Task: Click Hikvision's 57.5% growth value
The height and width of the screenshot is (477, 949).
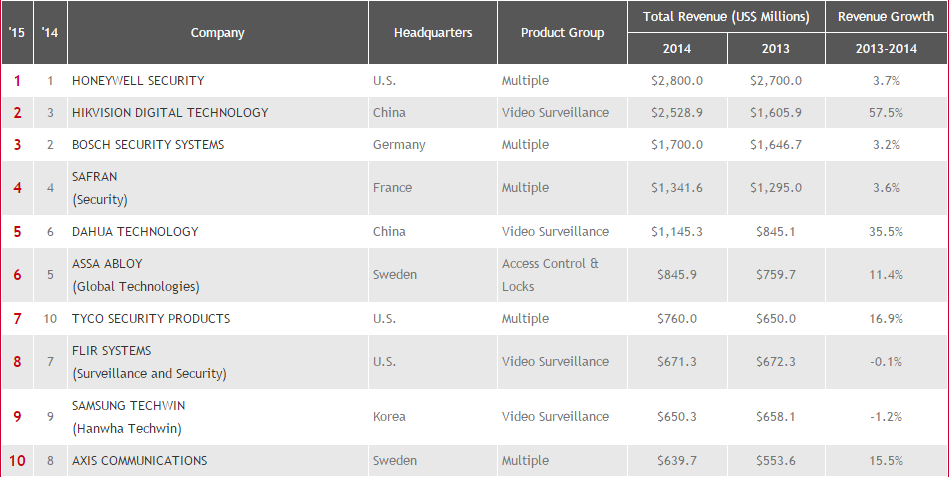Action: 886,113
